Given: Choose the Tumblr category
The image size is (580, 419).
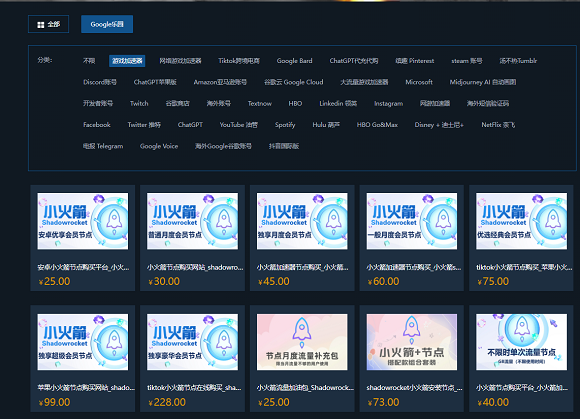Looking at the screenshot, I should (518, 61).
